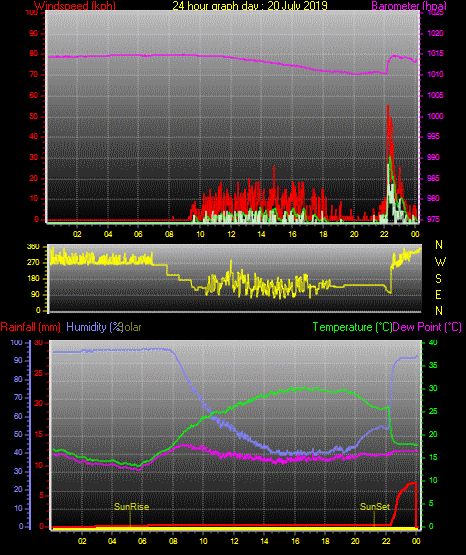The image size is (466, 555).
Task: Click the 'Windspeed (kph)' axis title
Action: point(75,6)
